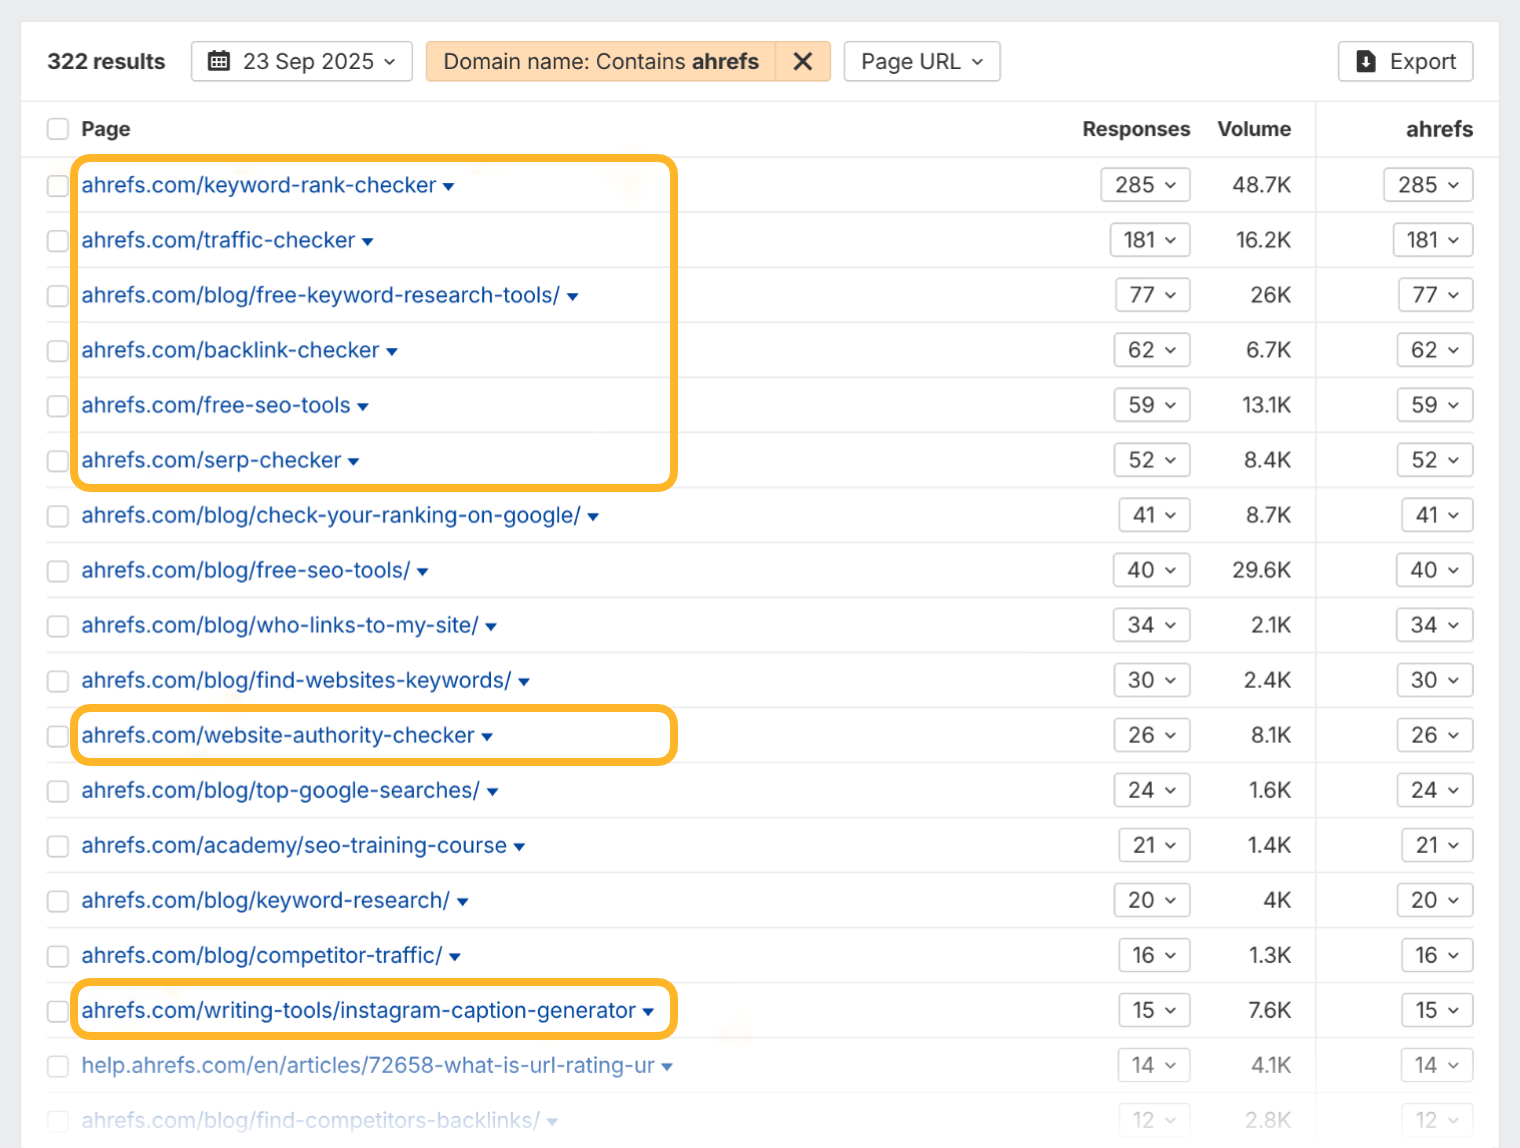The height and width of the screenshot is (1148, 1520).
Task: Expand caret next to seo-training-course URL
Action: click(519, 847)
